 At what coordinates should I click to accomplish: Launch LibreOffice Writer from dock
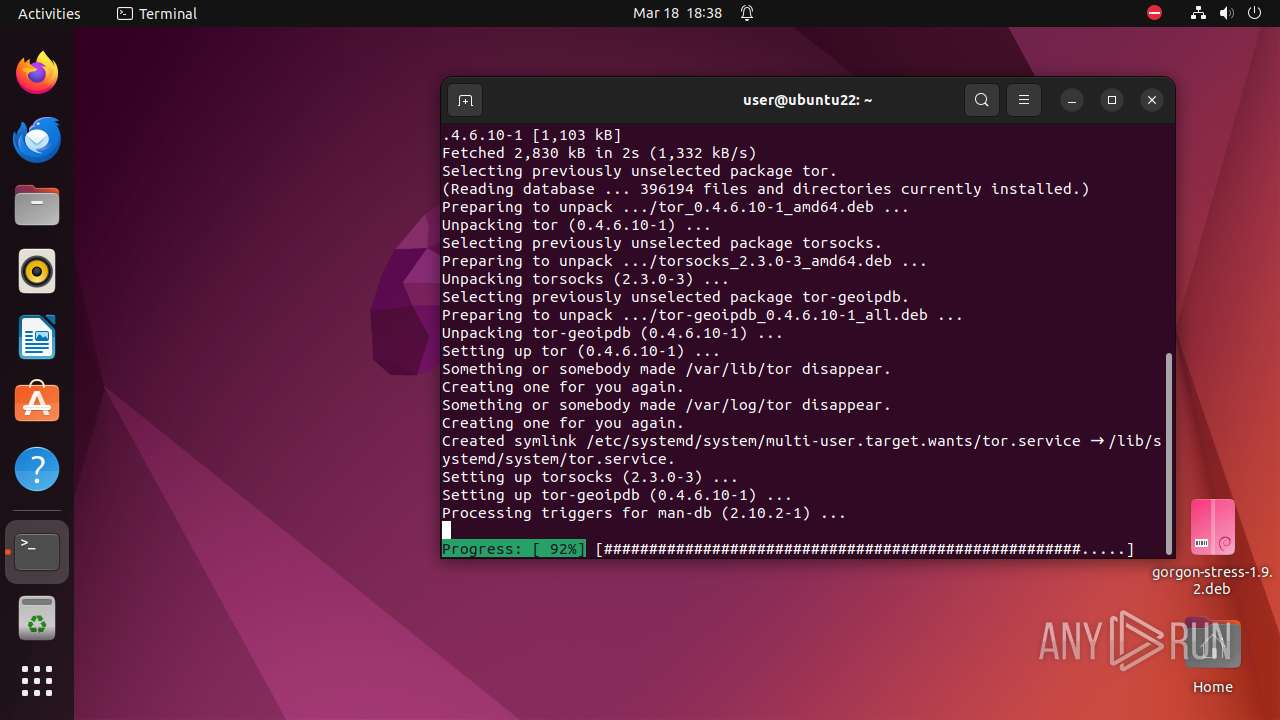pos(37,337)
